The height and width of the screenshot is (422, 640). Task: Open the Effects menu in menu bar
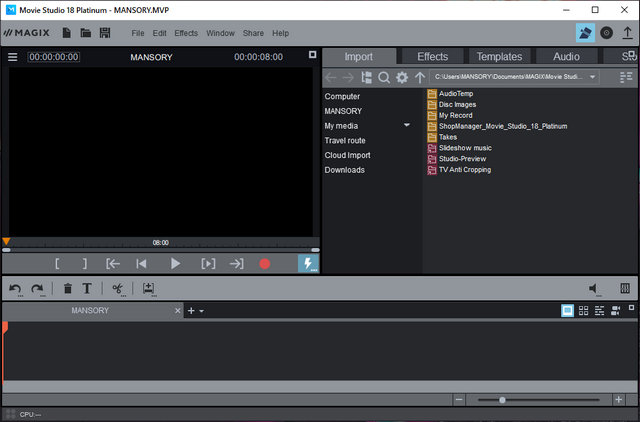pos(186,33)
